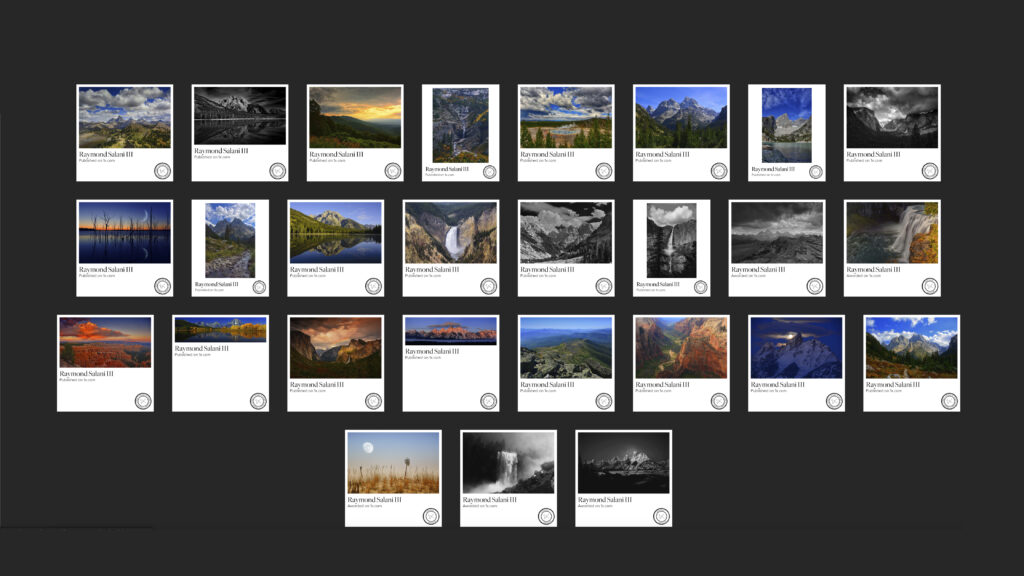
Task: Click Raymond Salani III name on full moon card
Action: coord(374,499)
